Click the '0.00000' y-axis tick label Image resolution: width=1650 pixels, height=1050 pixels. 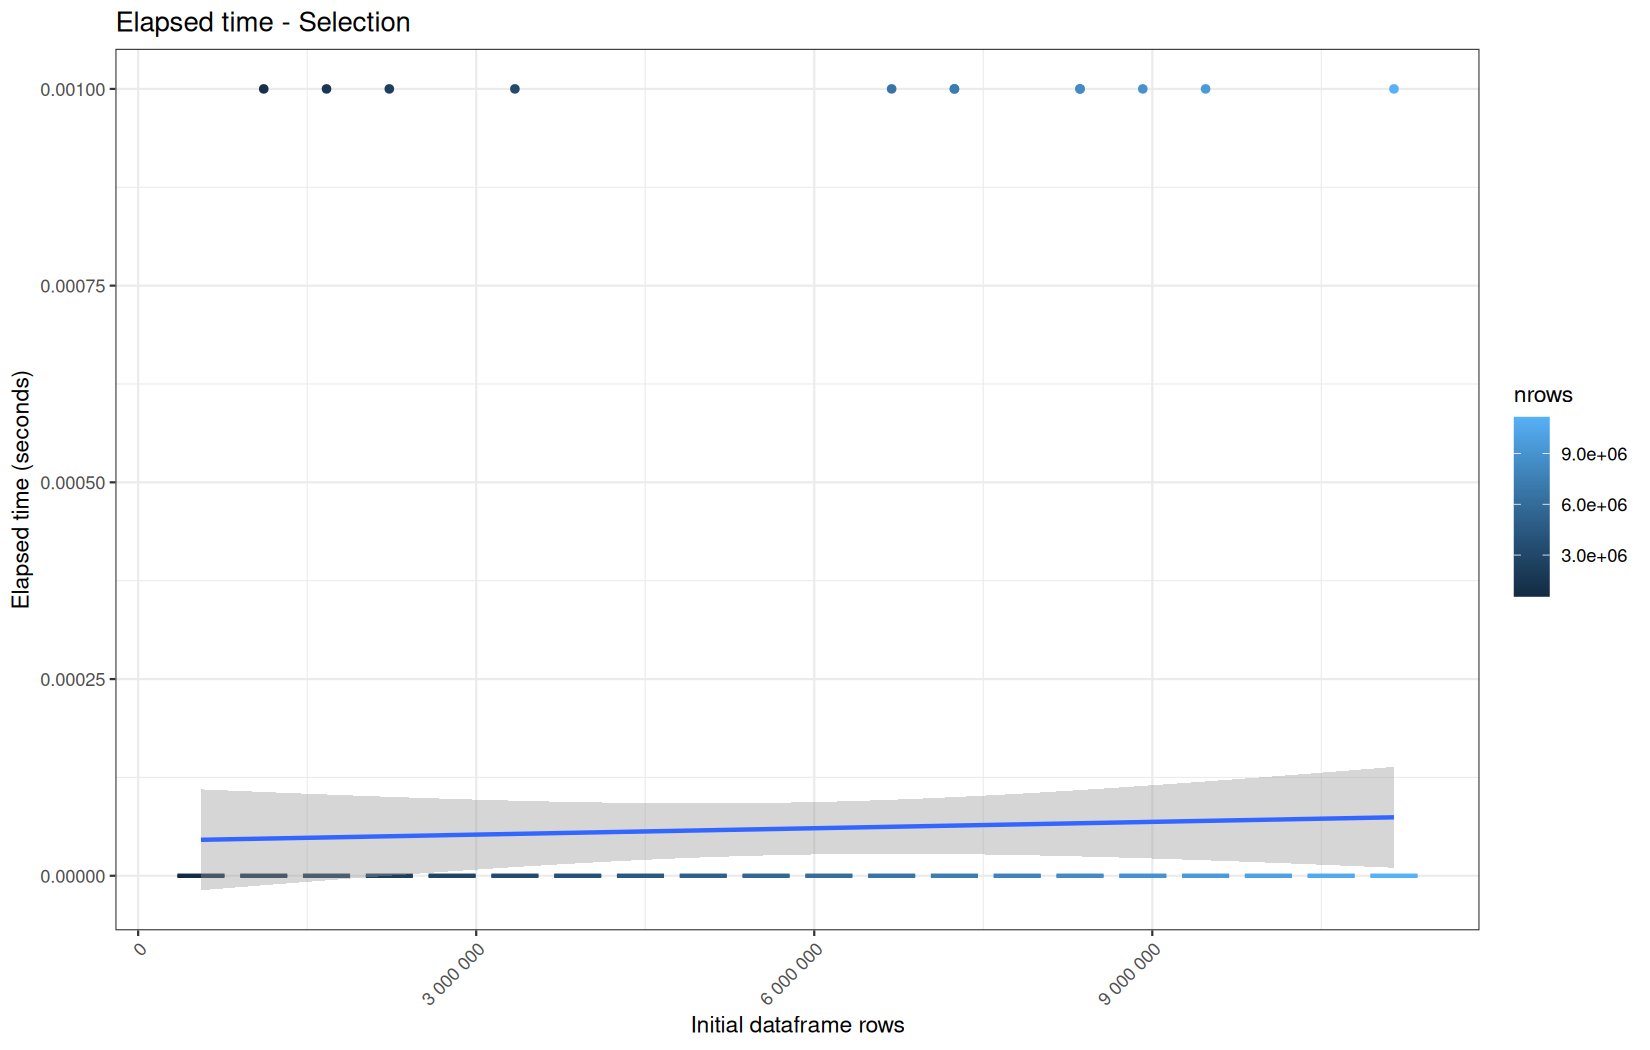[72, 877]
